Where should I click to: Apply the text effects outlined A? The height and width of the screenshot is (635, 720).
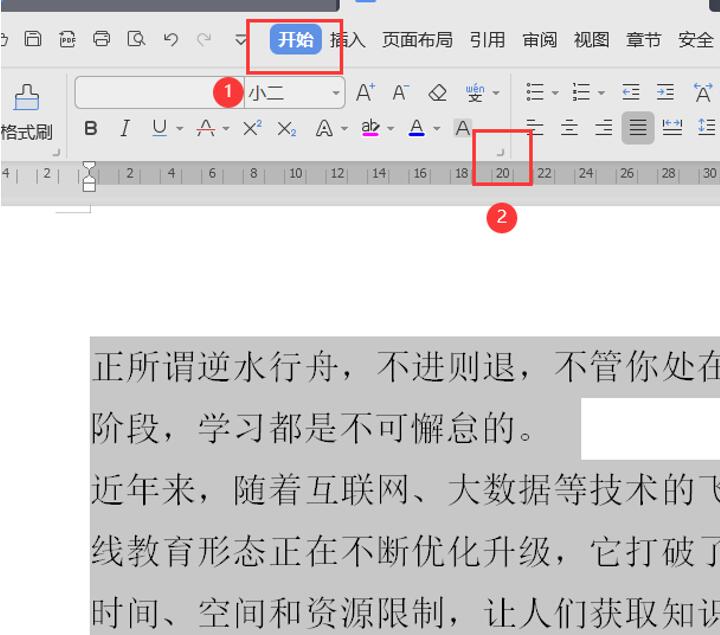tap(324, 128)
